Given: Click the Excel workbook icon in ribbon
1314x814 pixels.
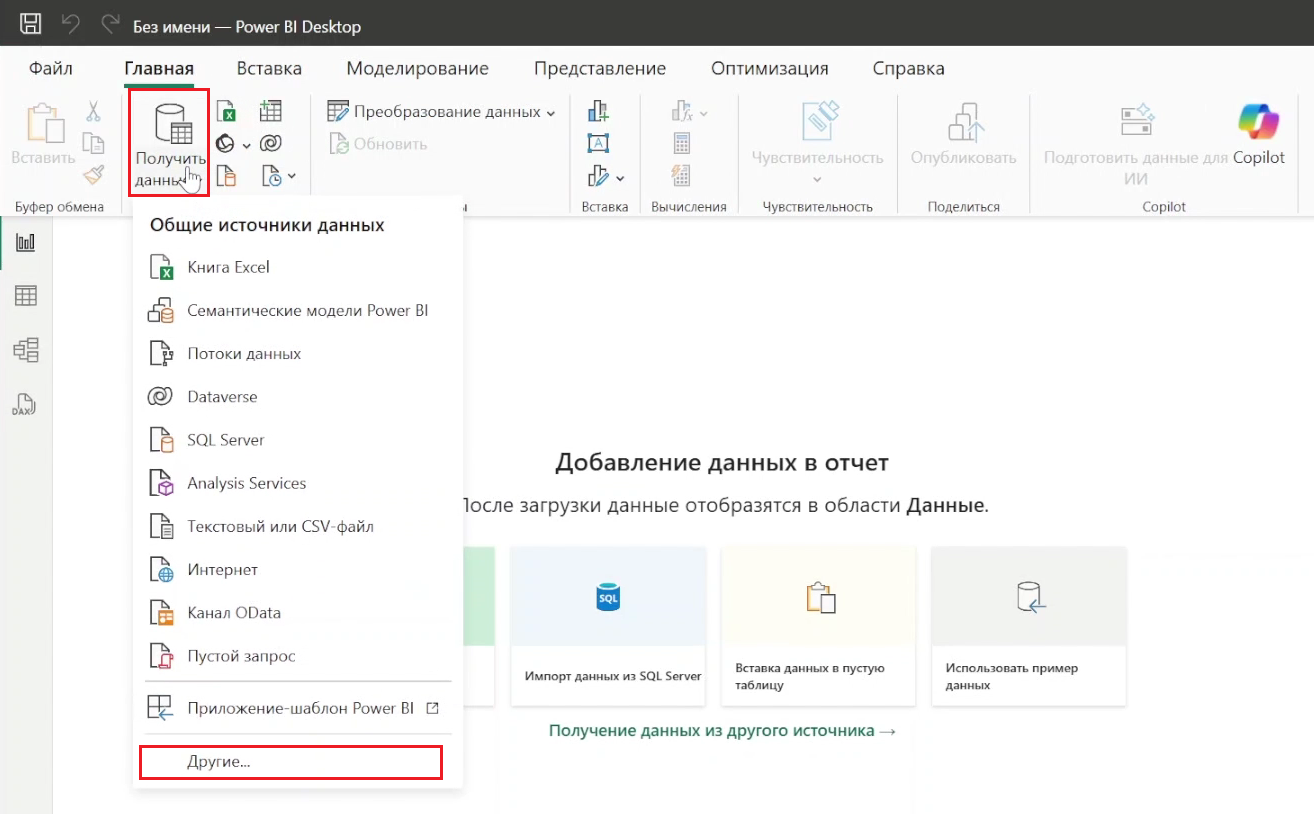Looking at the screenshot, I should [x=226, y=112].
